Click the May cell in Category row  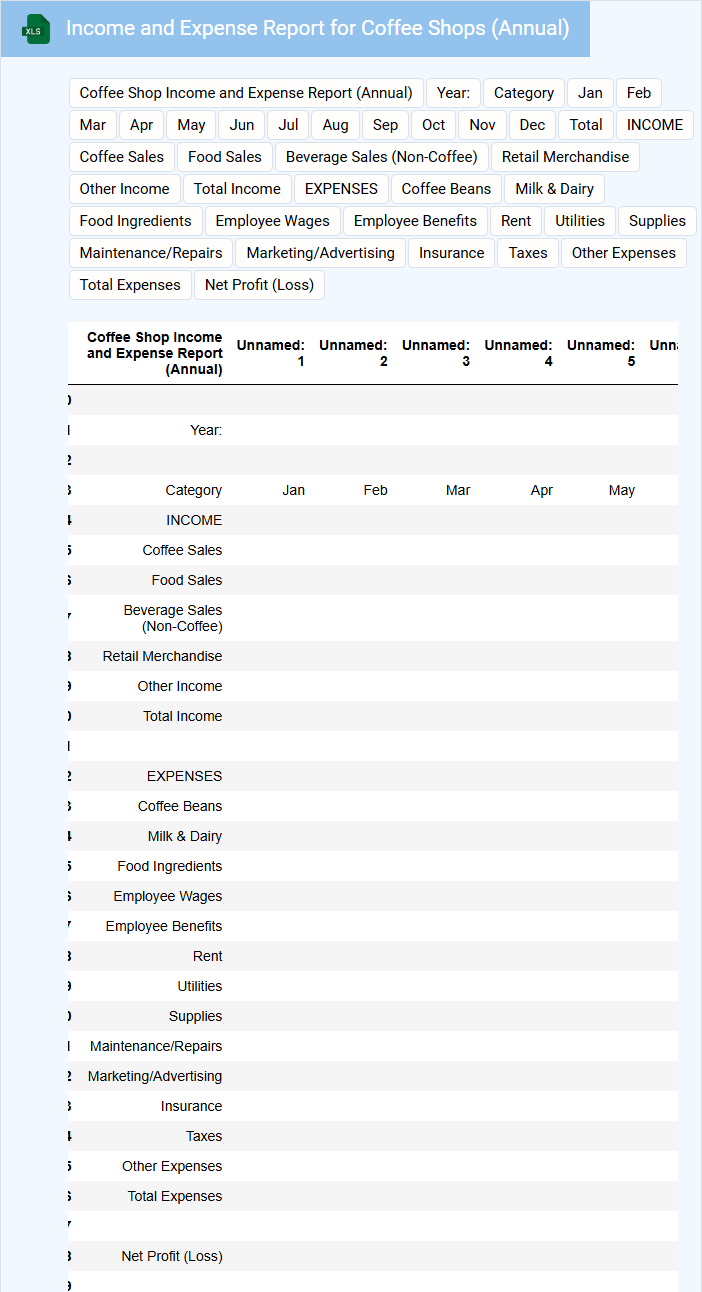point(621,490)
